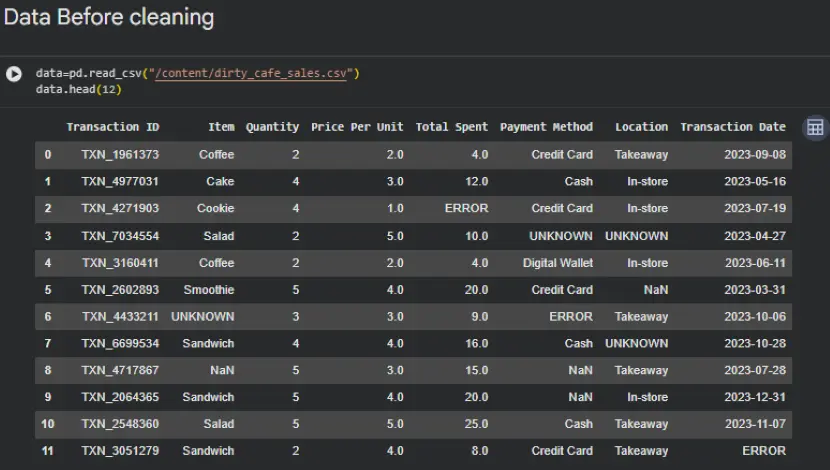Select the Location column header
This screenshot has width=830, height=470.
coord(641,127)
